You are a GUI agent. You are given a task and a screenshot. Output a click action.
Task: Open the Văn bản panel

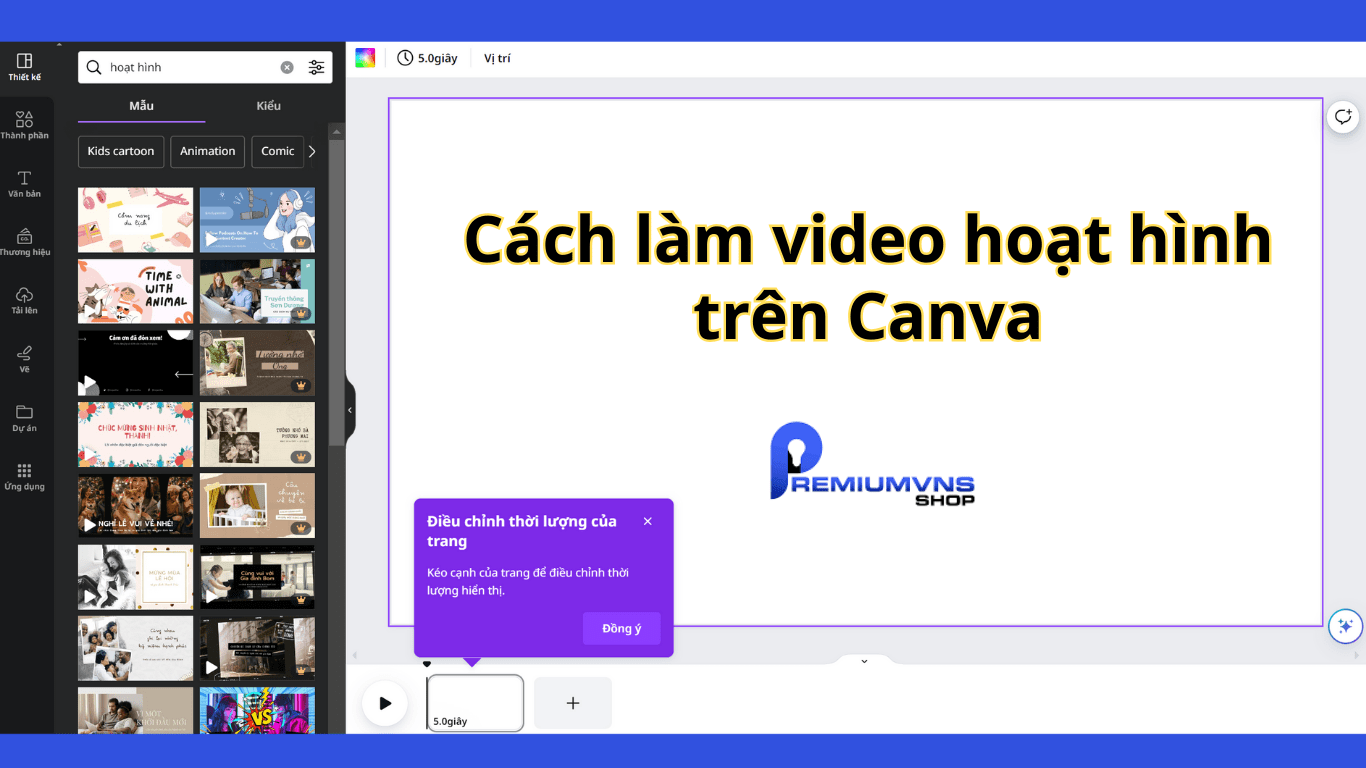tap(25, 180)
